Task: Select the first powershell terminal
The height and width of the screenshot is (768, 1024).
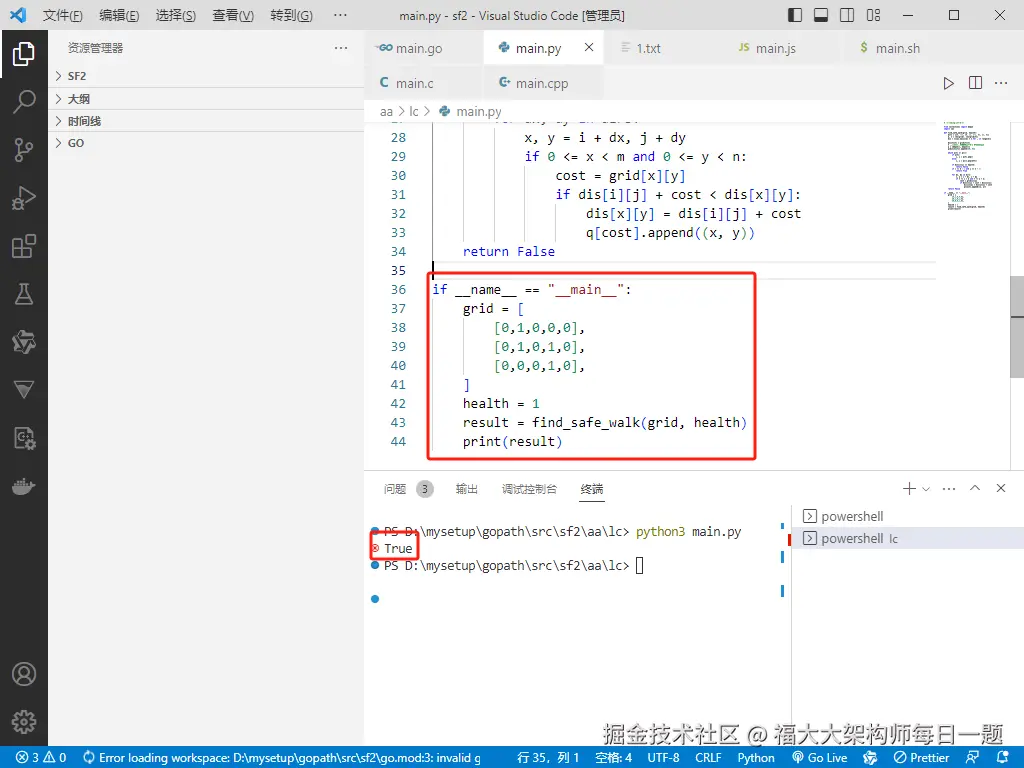Action: [x=908, y=516]
